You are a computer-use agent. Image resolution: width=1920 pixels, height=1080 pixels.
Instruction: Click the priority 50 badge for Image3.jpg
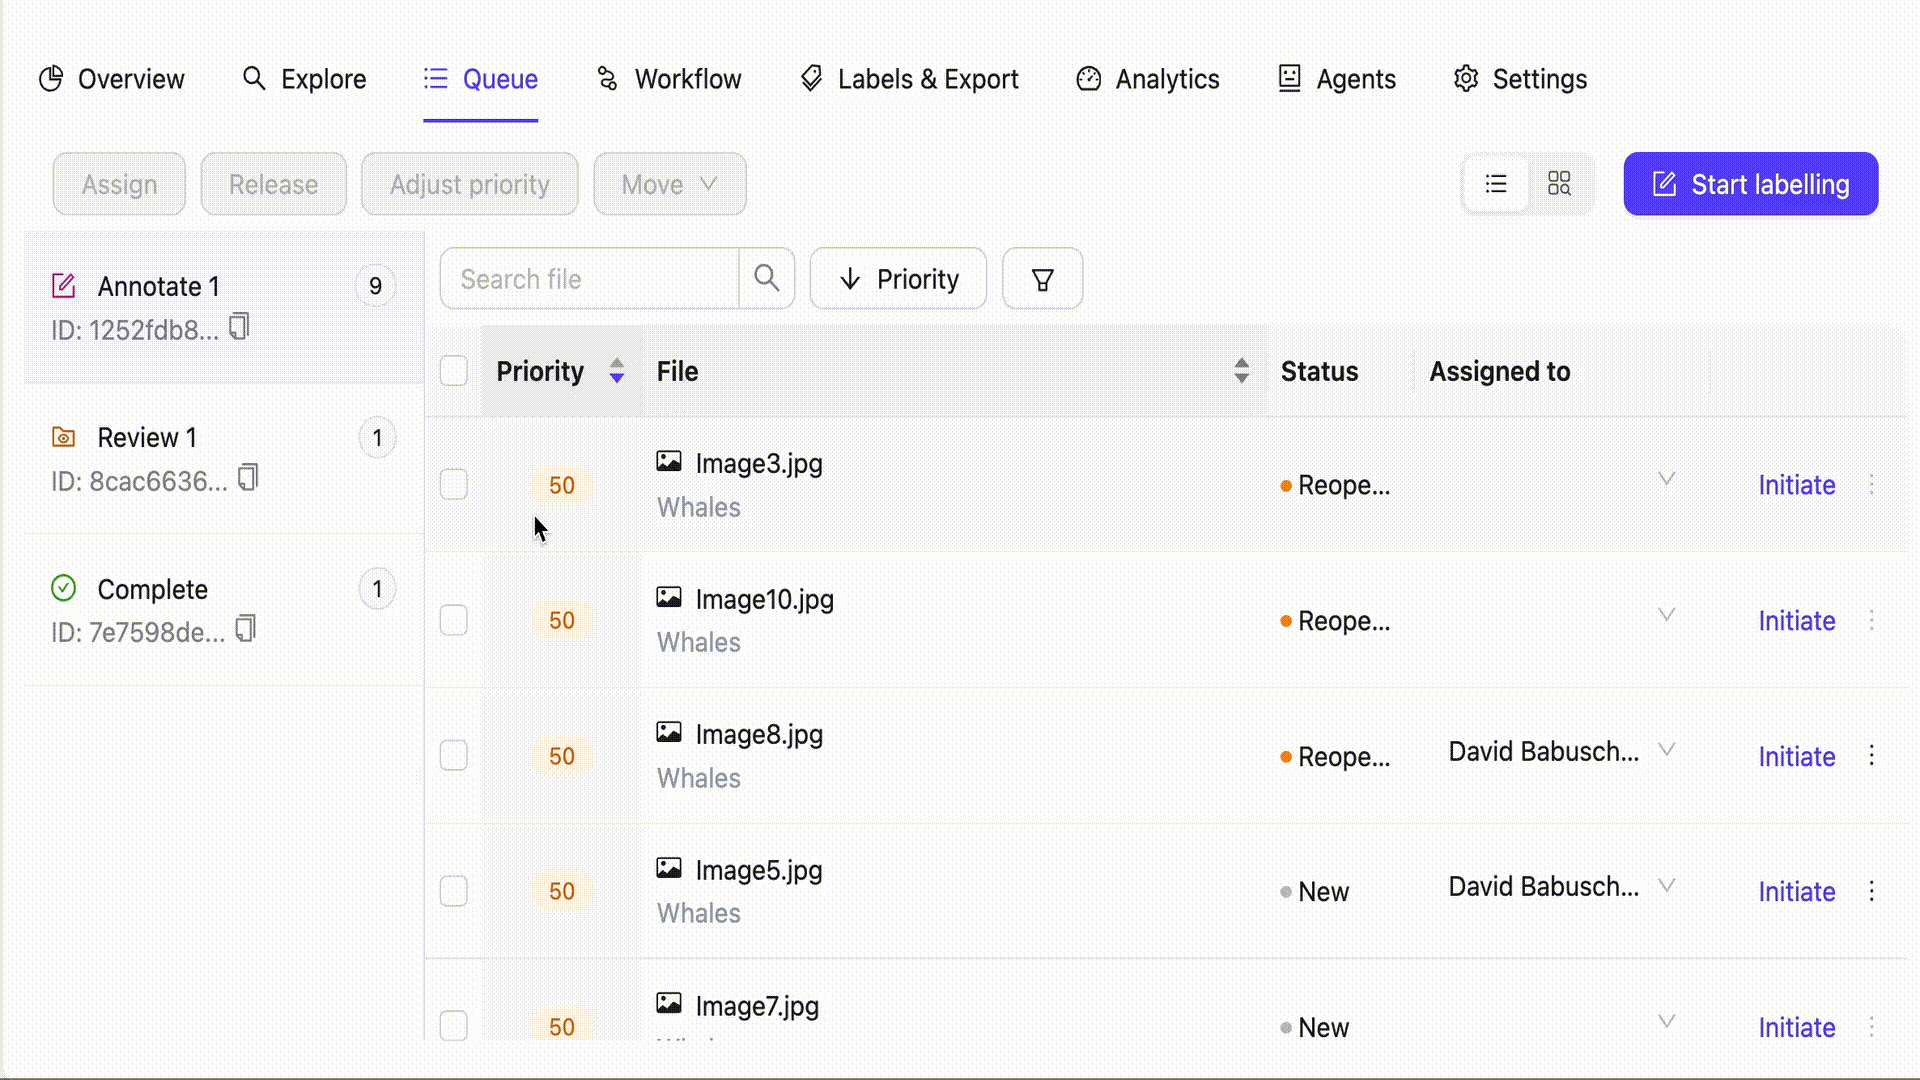tap(561, 485)
